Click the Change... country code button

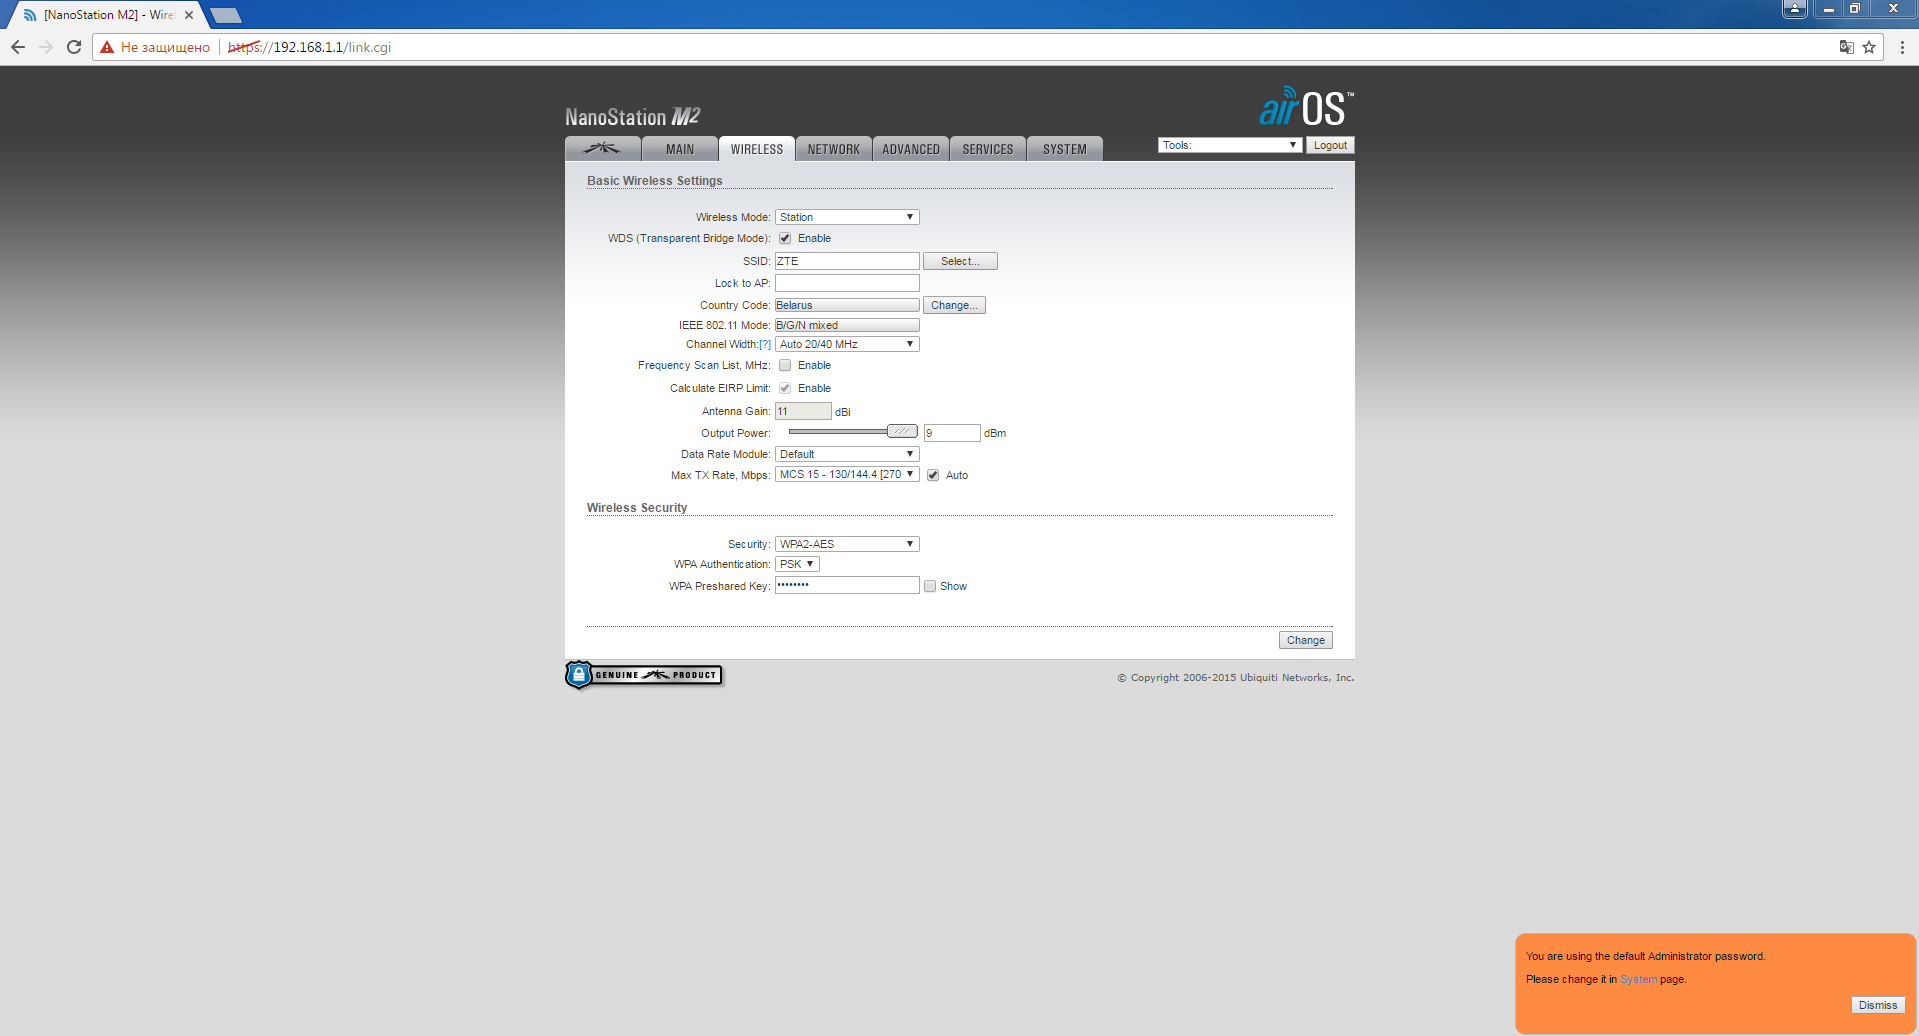click(954, 305)
